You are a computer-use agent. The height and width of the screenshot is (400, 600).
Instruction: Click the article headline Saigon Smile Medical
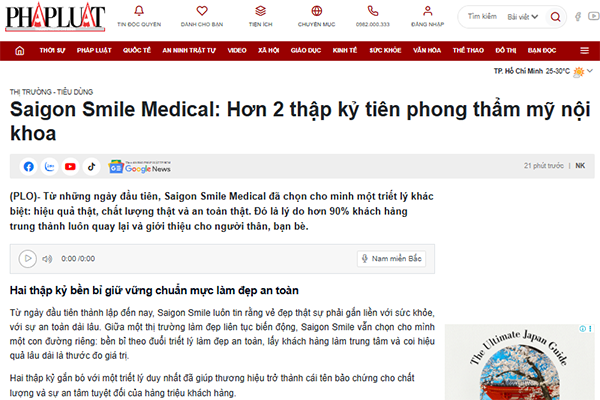point(300,121)
